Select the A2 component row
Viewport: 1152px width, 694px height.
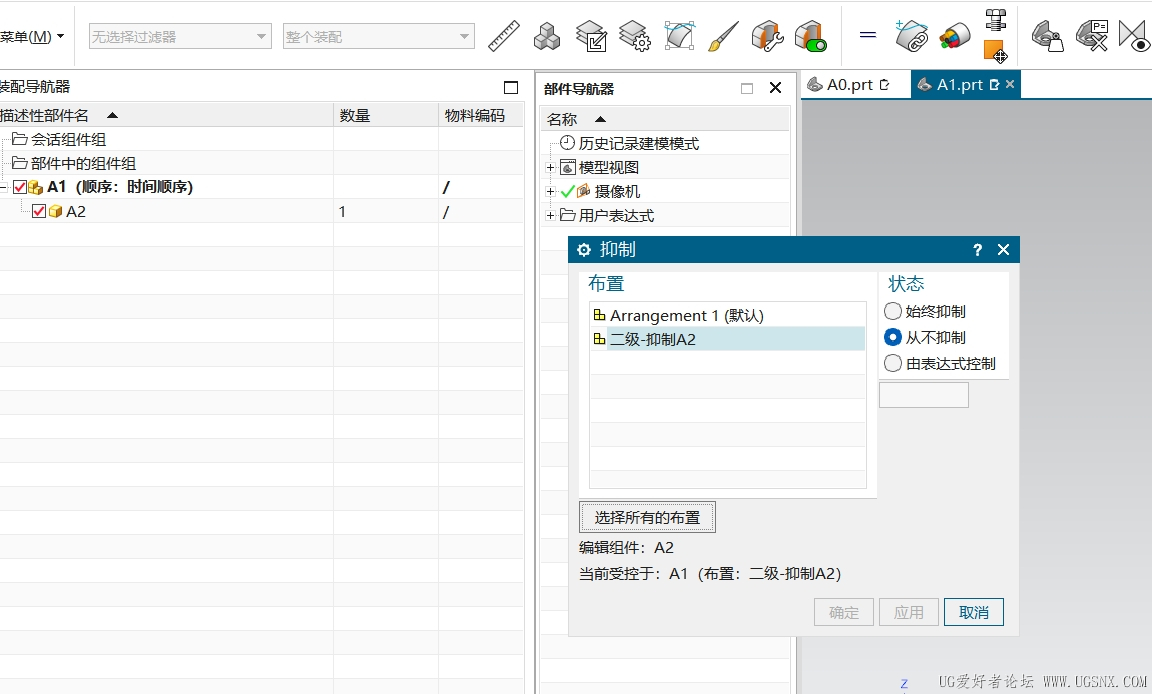click(x=262, y=212)
